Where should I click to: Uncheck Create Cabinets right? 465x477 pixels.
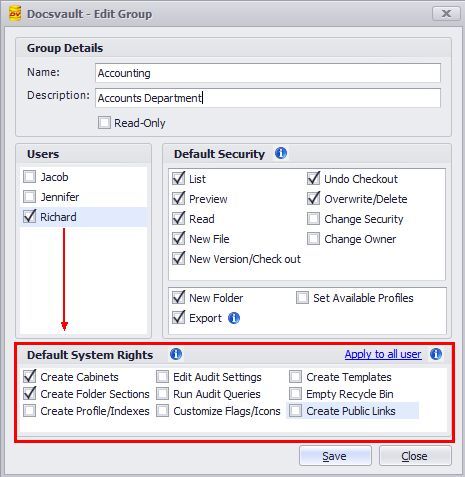(29, 377)
